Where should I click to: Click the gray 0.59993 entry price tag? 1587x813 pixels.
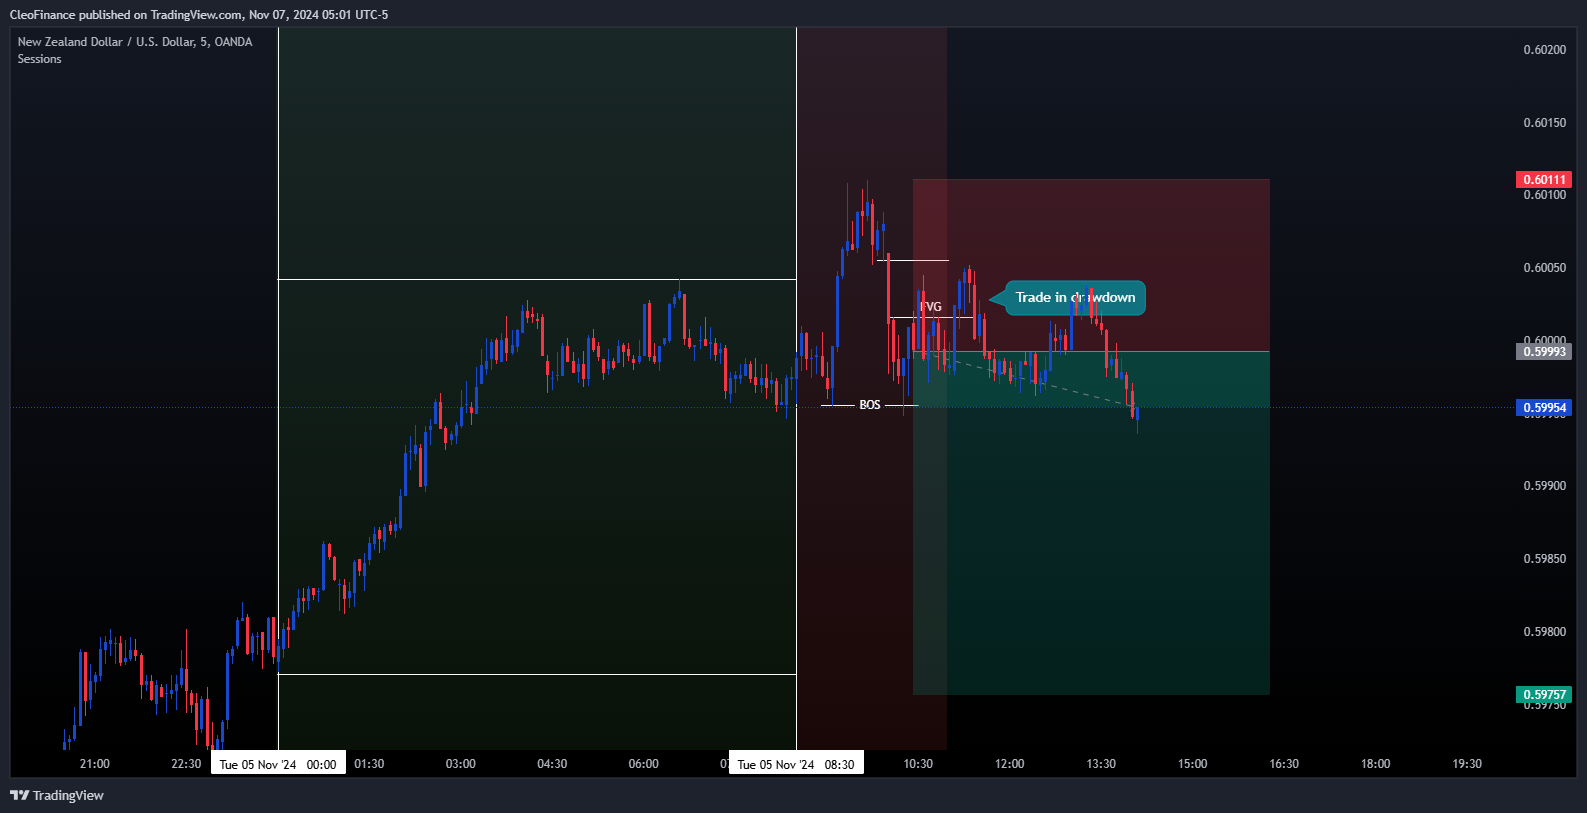tap(1544, 351)
